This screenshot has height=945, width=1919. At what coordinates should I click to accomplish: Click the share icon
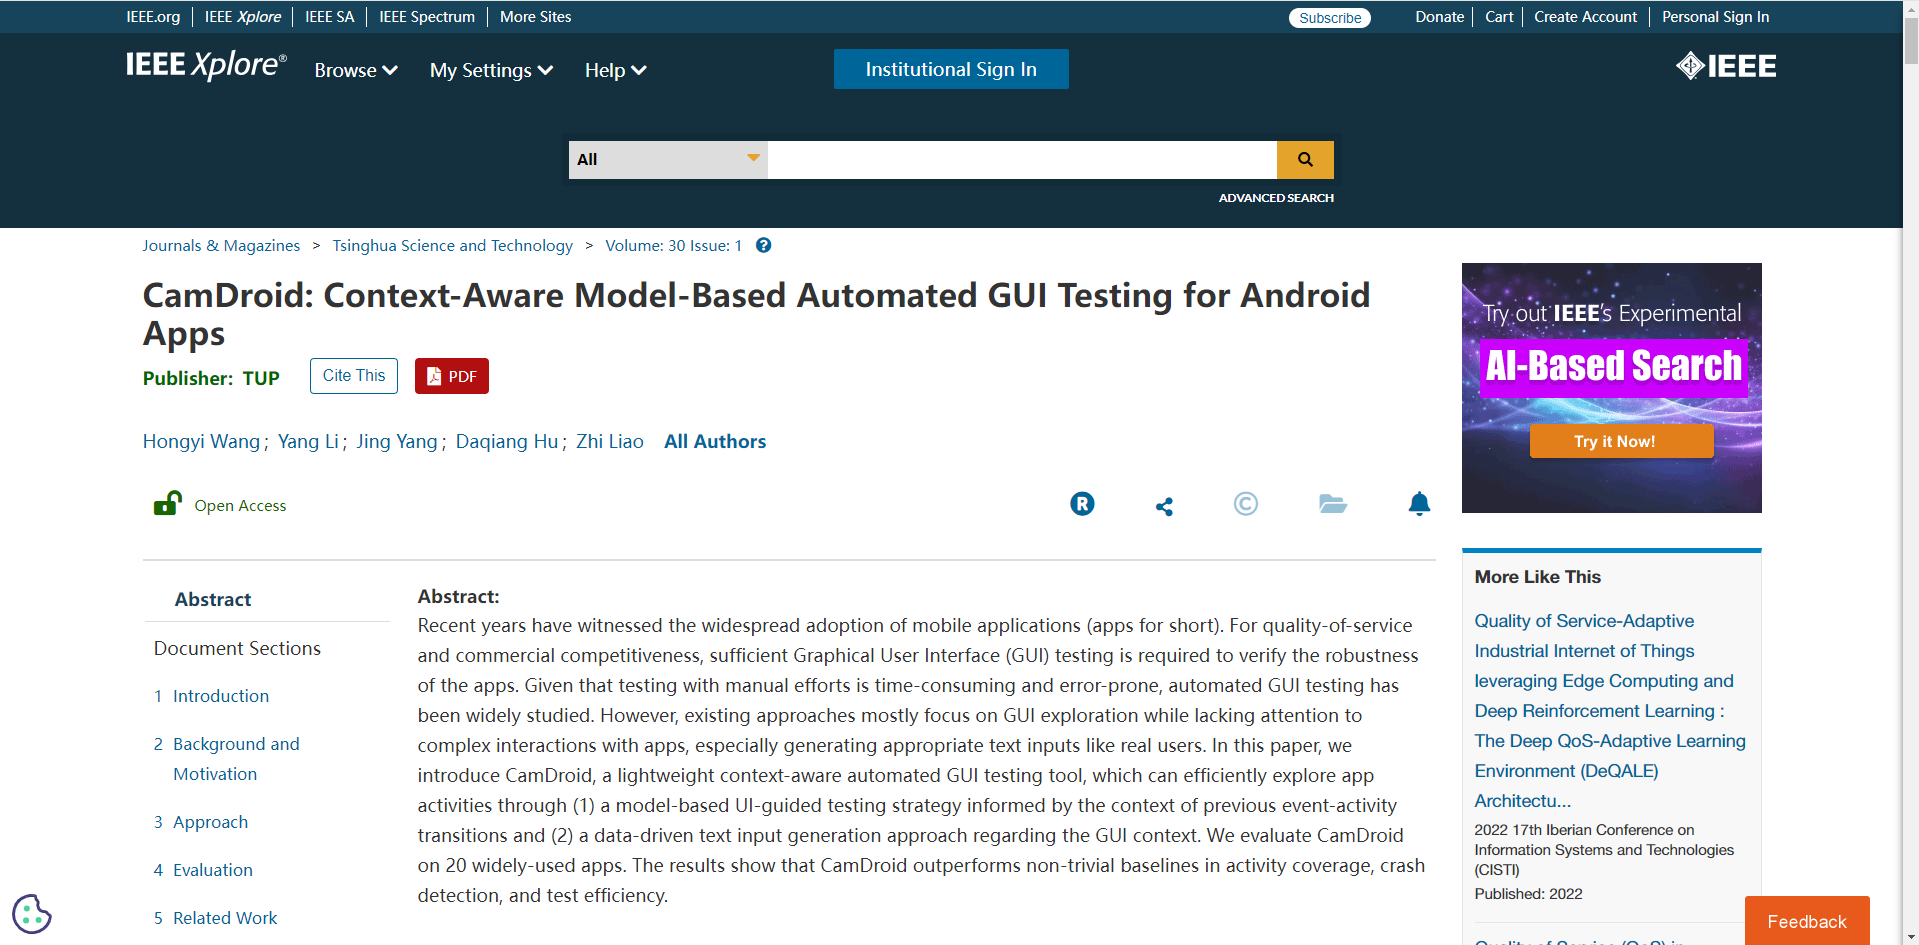[x=1164, y=506]
